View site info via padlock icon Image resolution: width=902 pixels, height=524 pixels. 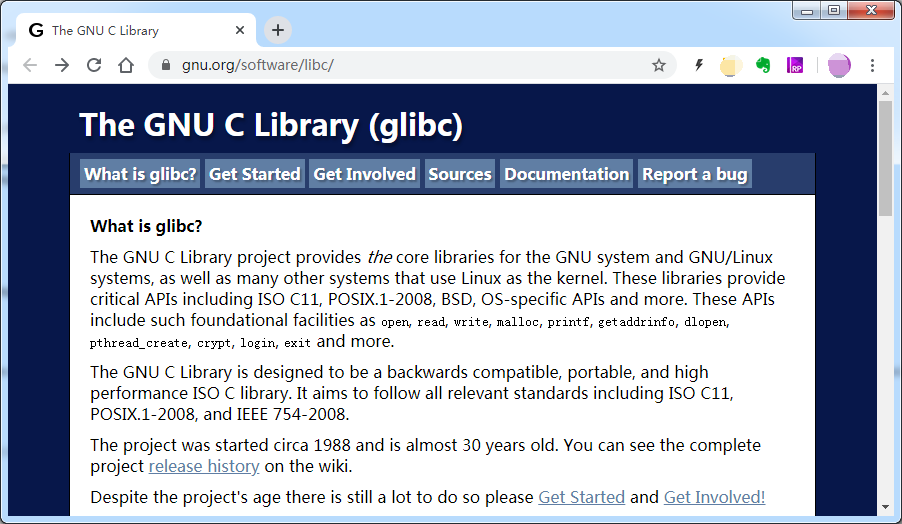coord(166,65)
